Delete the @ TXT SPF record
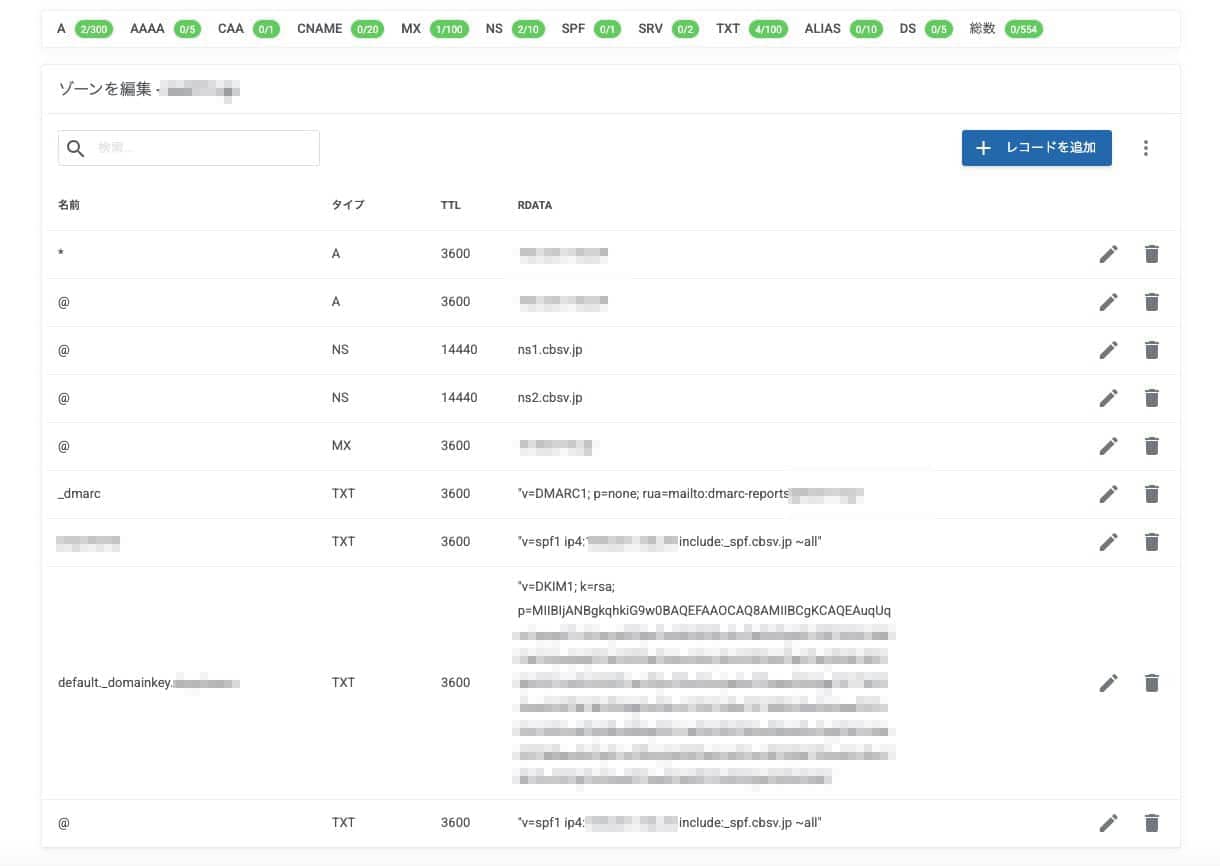 [x=1152, y=823]
